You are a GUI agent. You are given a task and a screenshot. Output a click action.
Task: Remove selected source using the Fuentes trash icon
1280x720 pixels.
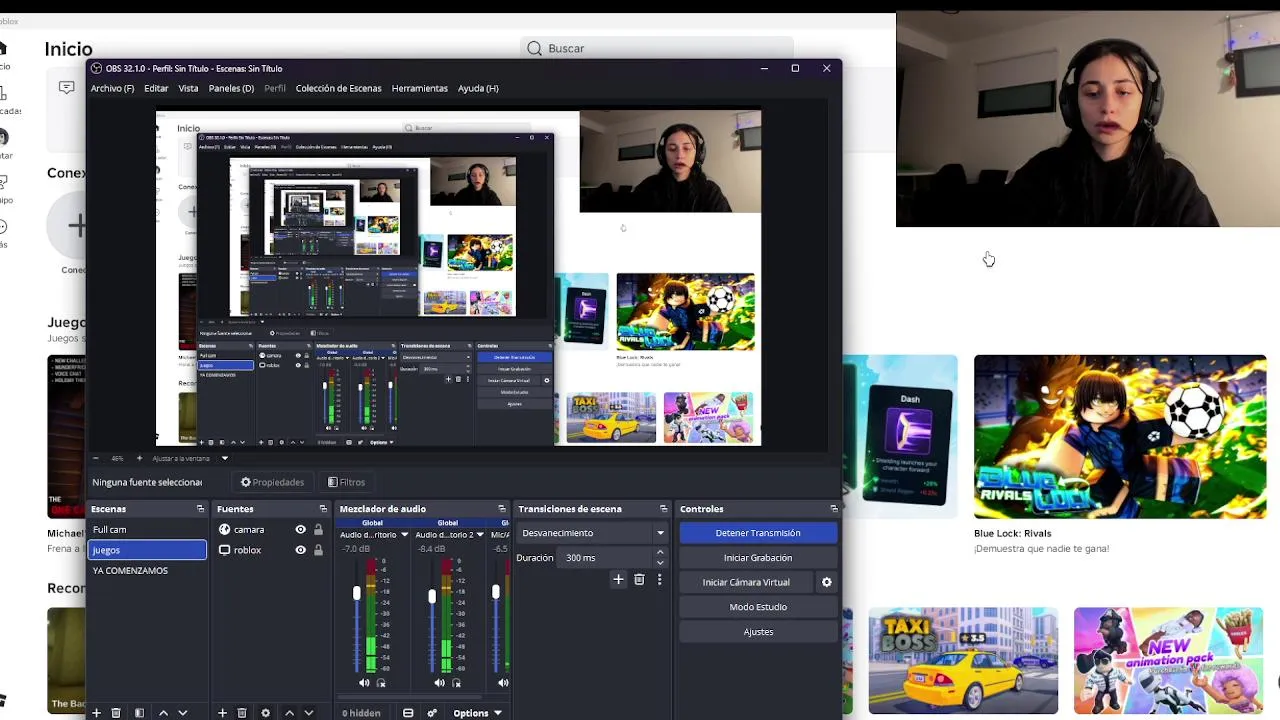(x=242, y=713)
